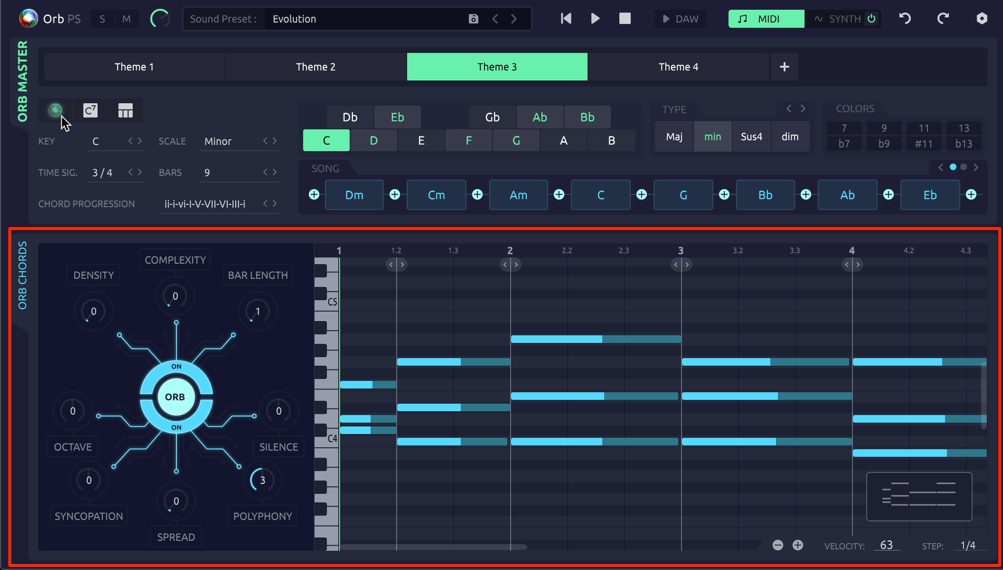Open the Theme 4 tab
Viewport: 1003px width, 570px height.
[x=679, y=67]
